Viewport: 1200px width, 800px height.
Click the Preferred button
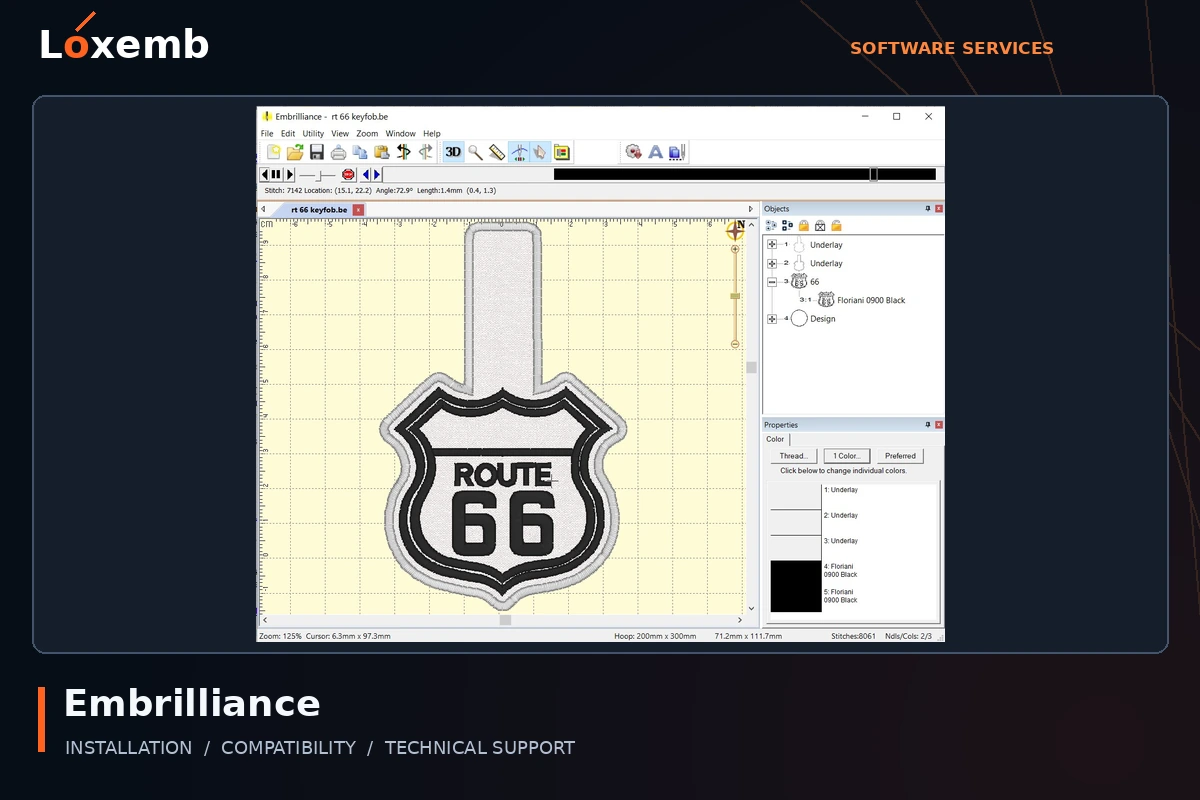coord(900,456)
